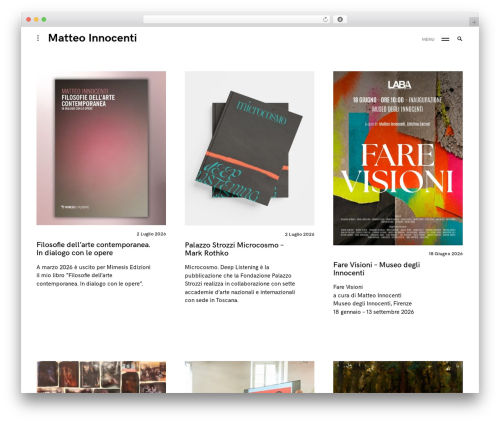Open article title 'Palazzo Strozzi Microcosmo – Mark Rothko'
Image resolution: width=500 pixels, height=423 pixels.
point(234,249)
